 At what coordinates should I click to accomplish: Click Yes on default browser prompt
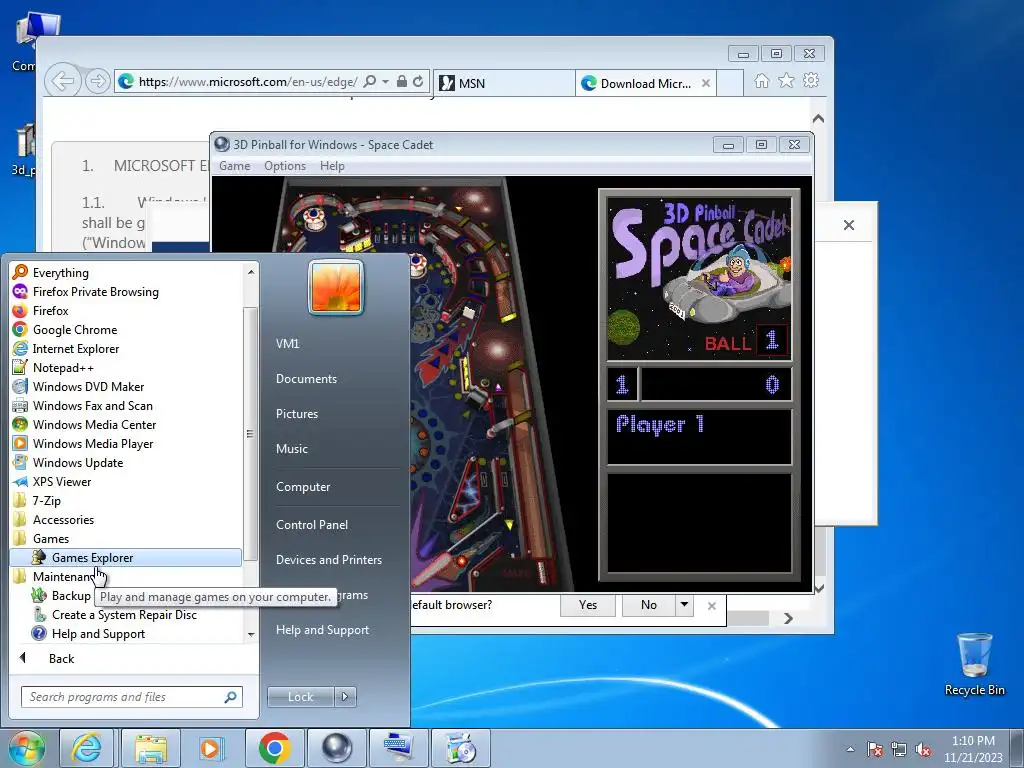[588, 605]
